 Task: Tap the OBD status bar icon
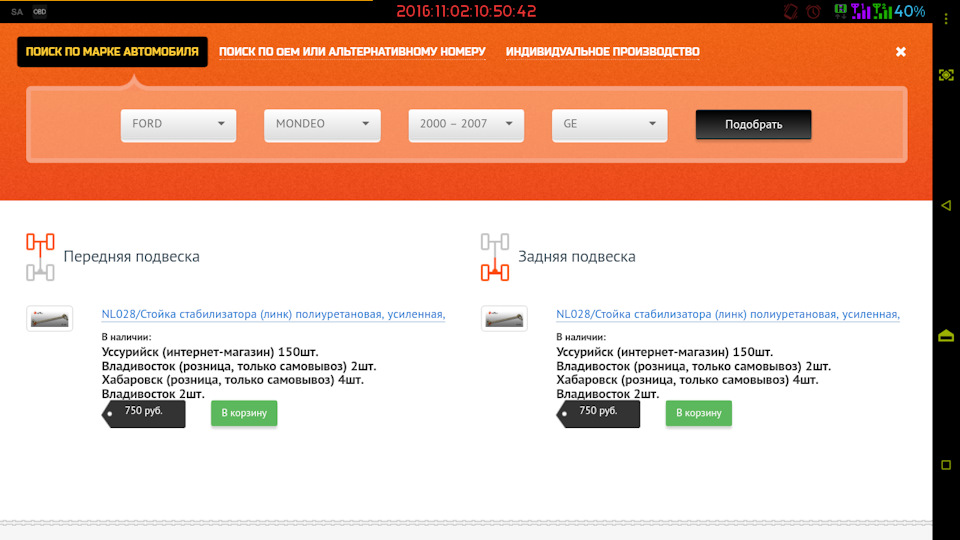[x=40, y=12]
